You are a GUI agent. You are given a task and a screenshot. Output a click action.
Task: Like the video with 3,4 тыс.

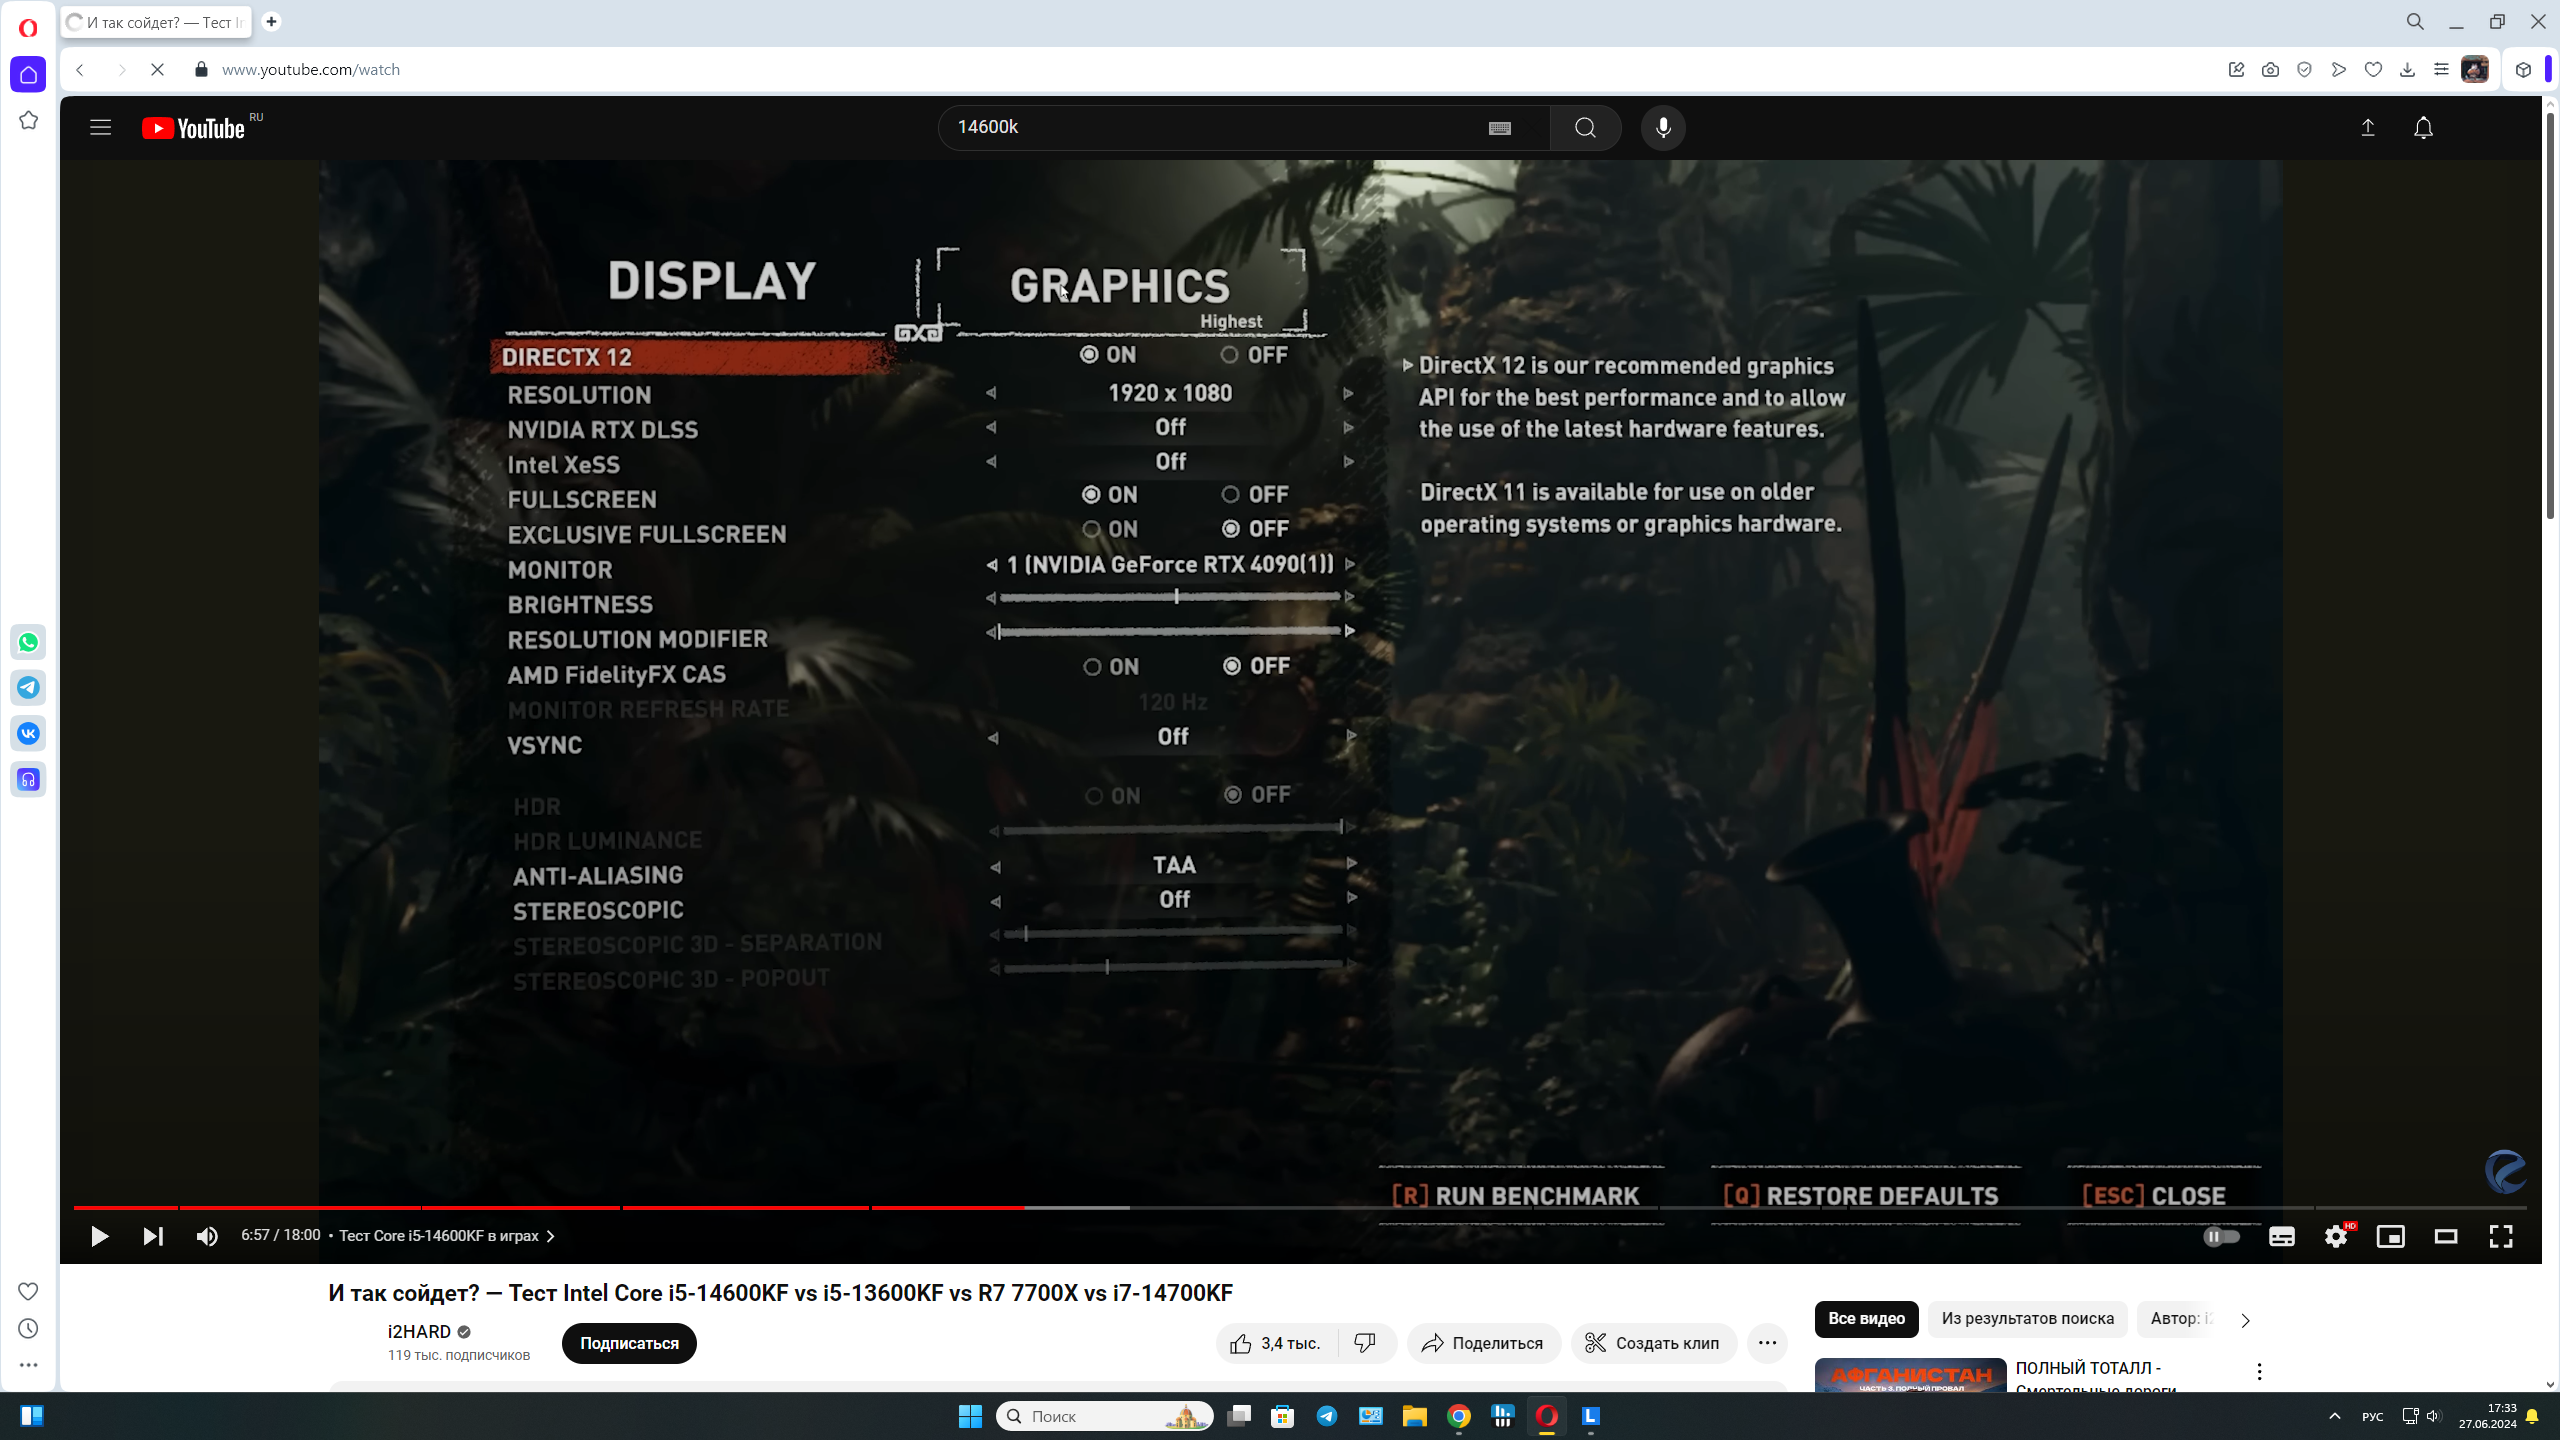click(x=1275, y=1343)
